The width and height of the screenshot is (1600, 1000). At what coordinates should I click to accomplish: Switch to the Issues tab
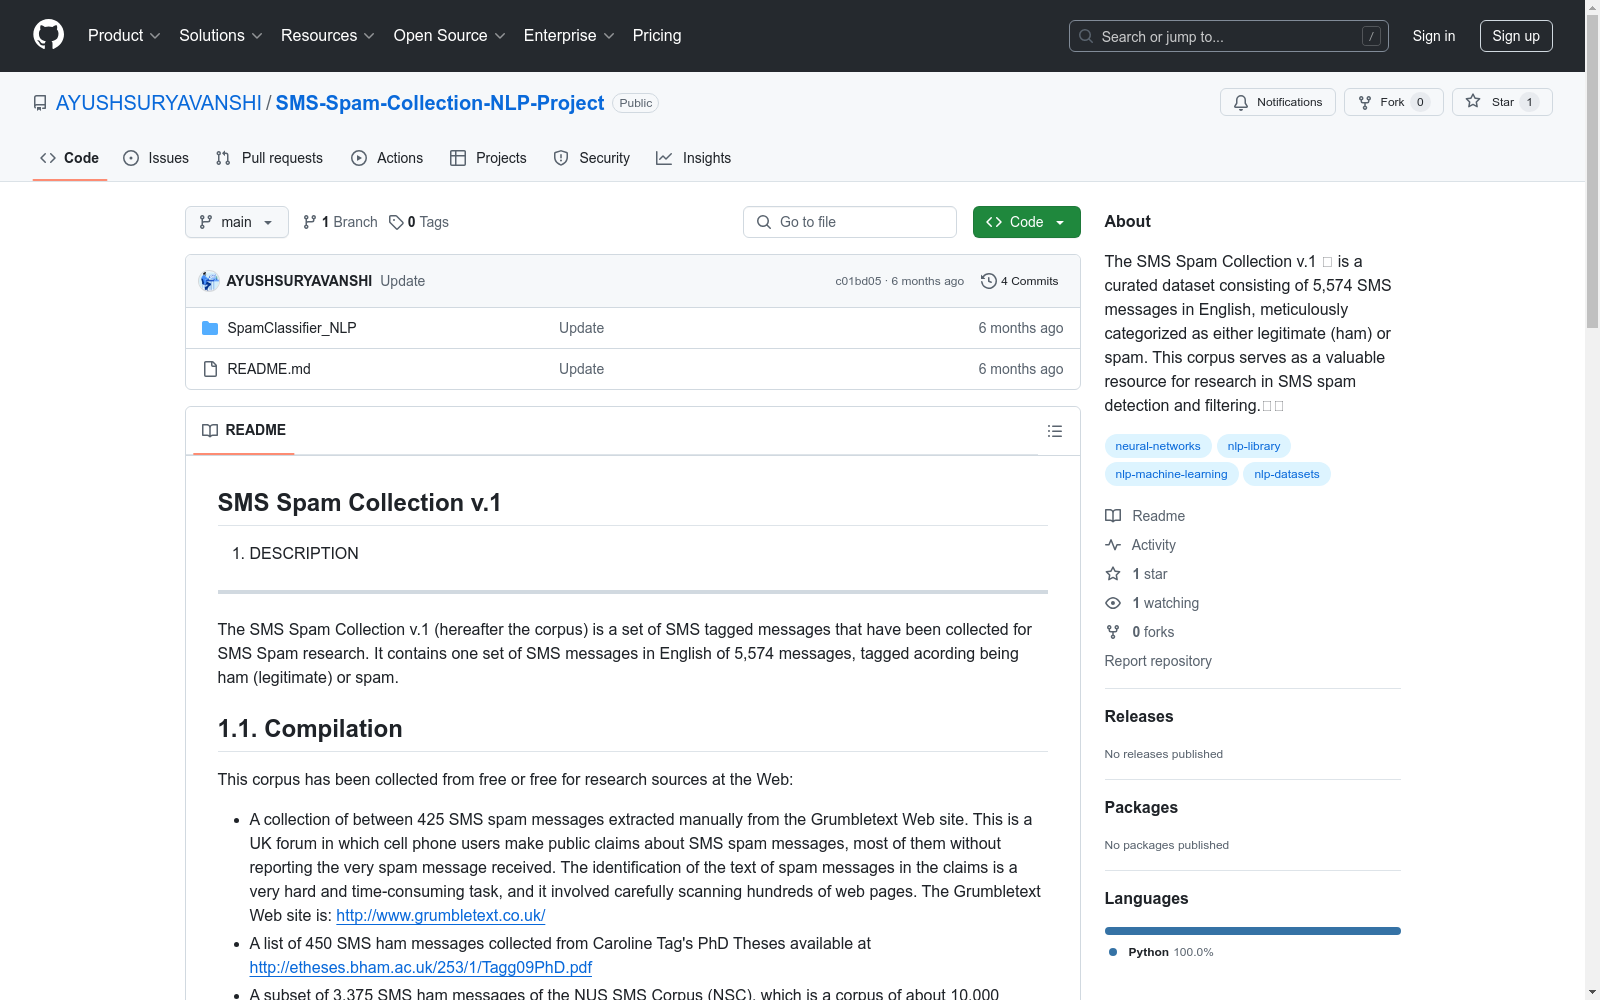(156, 158)
